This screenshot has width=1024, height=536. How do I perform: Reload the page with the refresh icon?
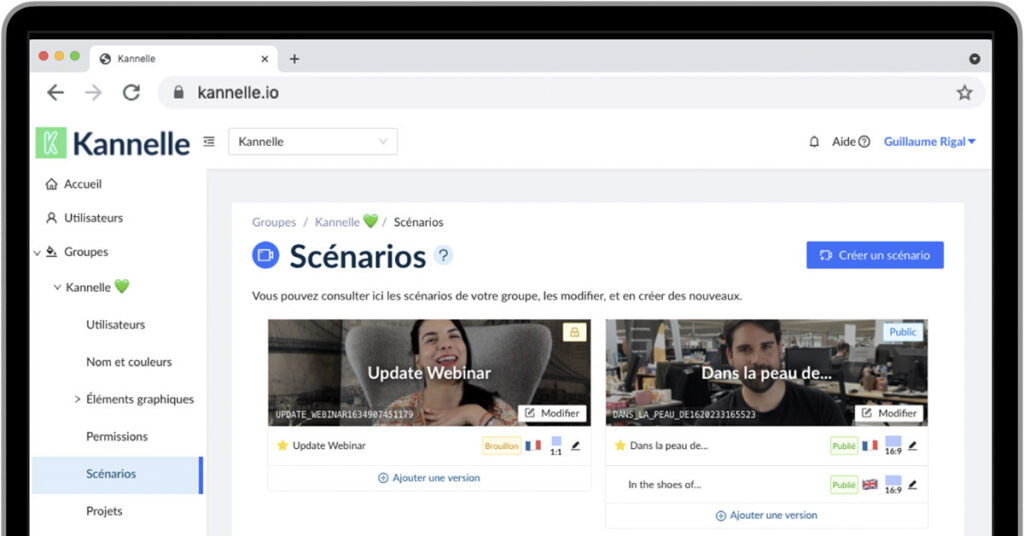(131, 93)
